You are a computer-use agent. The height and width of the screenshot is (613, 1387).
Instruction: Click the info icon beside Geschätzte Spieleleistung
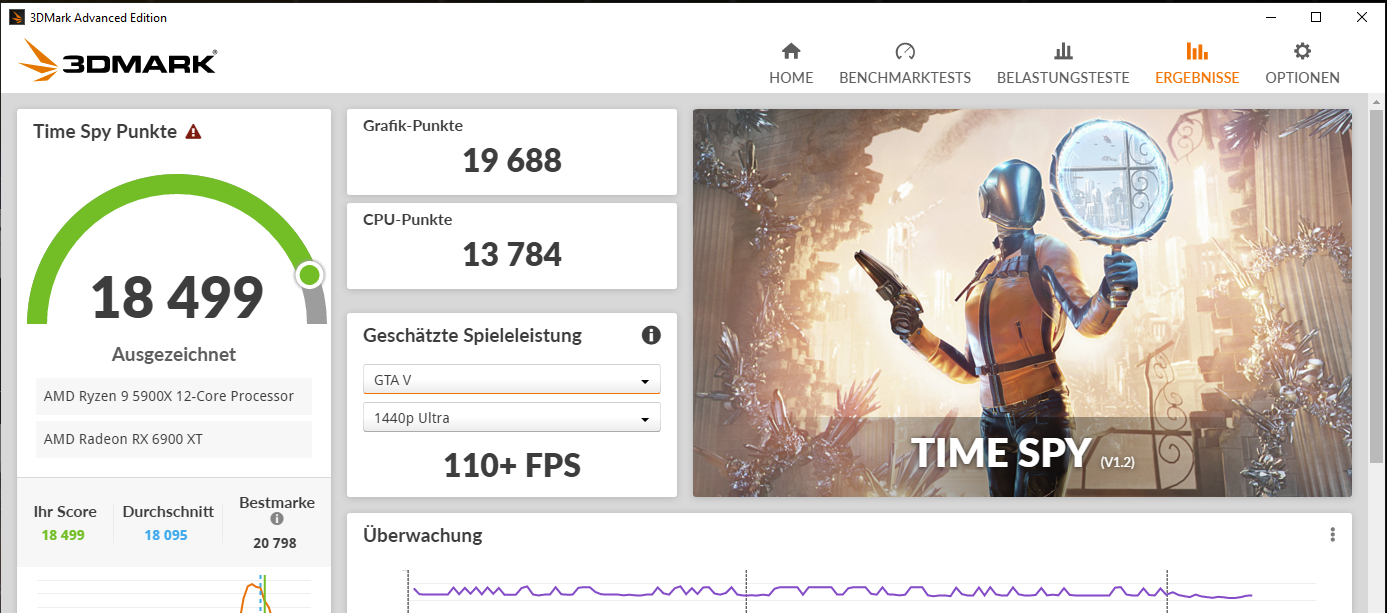tap(651, 335)
